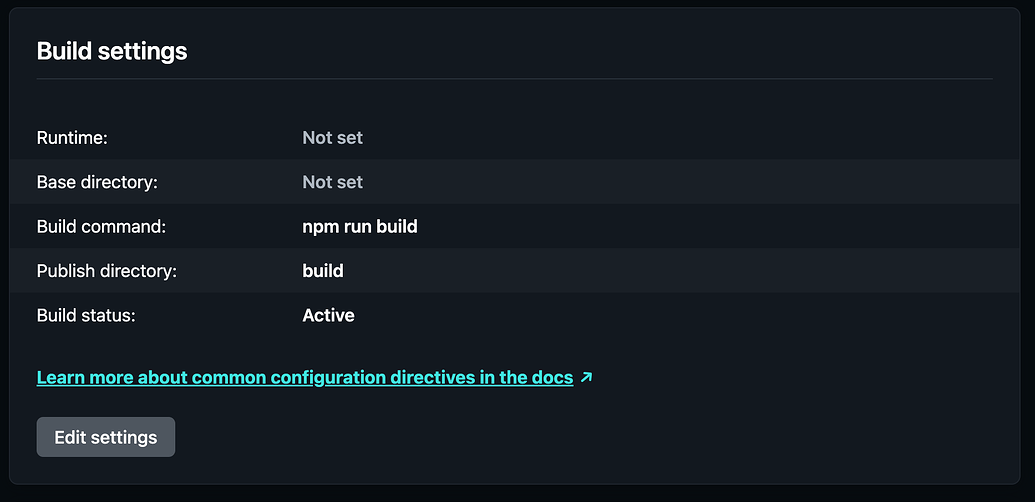The width and height of the screenshot is (1035, 502).
Task: Click blank space right of 'npm run build'
Action: click(700, 227)
